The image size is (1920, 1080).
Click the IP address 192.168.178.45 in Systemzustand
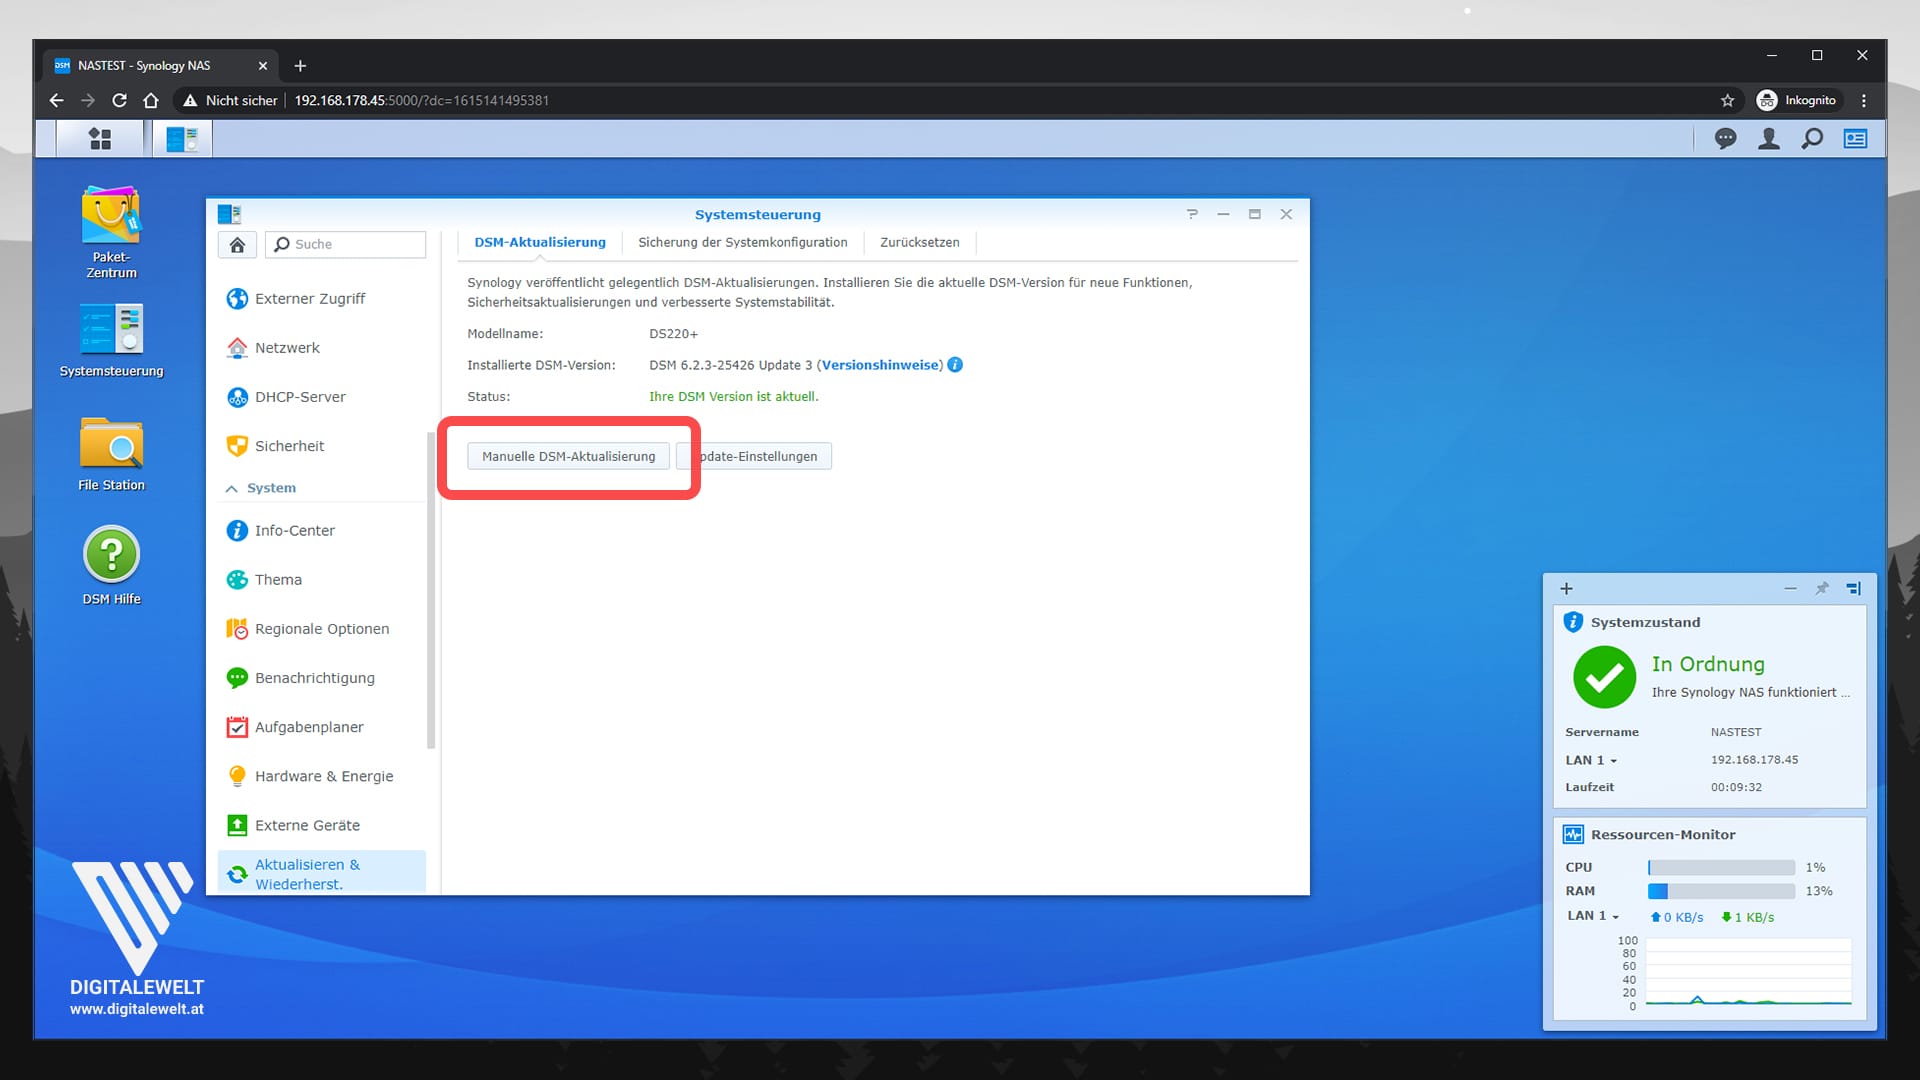(x=1754, y=761)
